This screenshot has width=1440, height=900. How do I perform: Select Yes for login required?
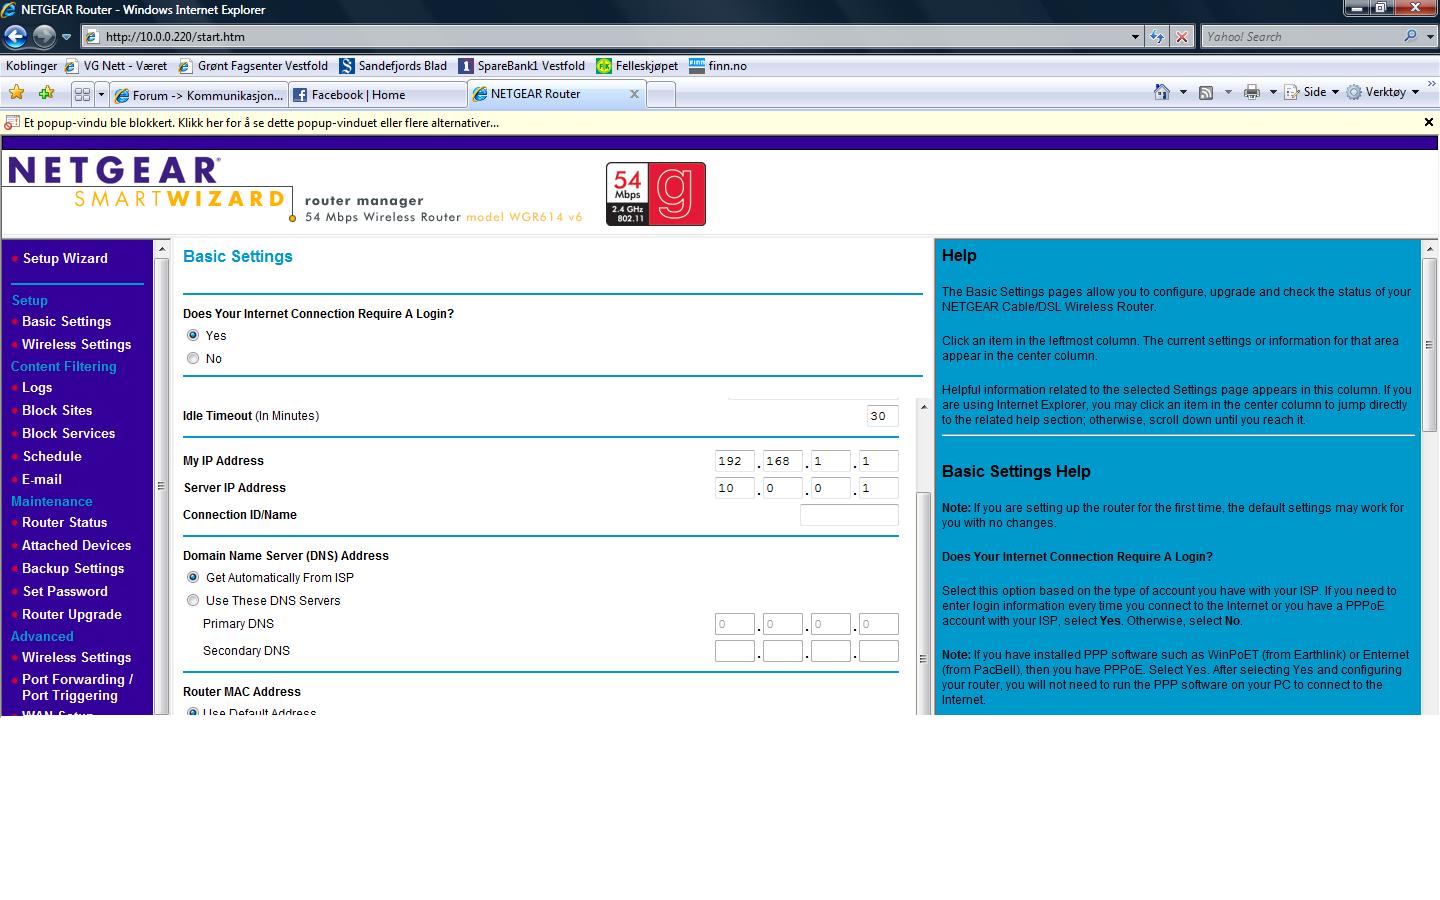click(x=193, y=335)
